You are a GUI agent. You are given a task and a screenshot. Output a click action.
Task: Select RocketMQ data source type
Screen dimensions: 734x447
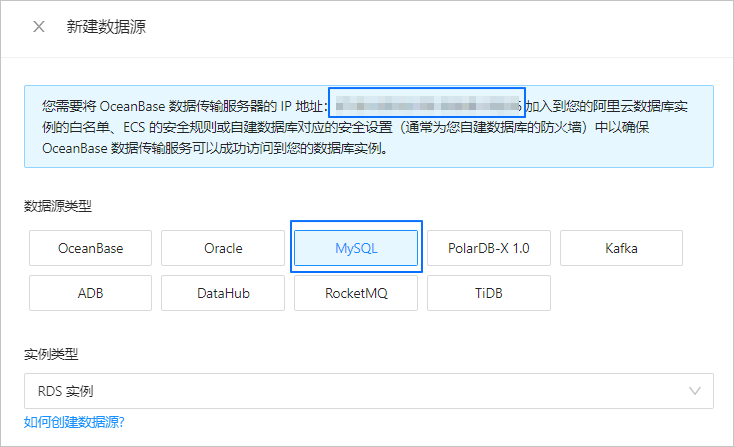point(356,293)
